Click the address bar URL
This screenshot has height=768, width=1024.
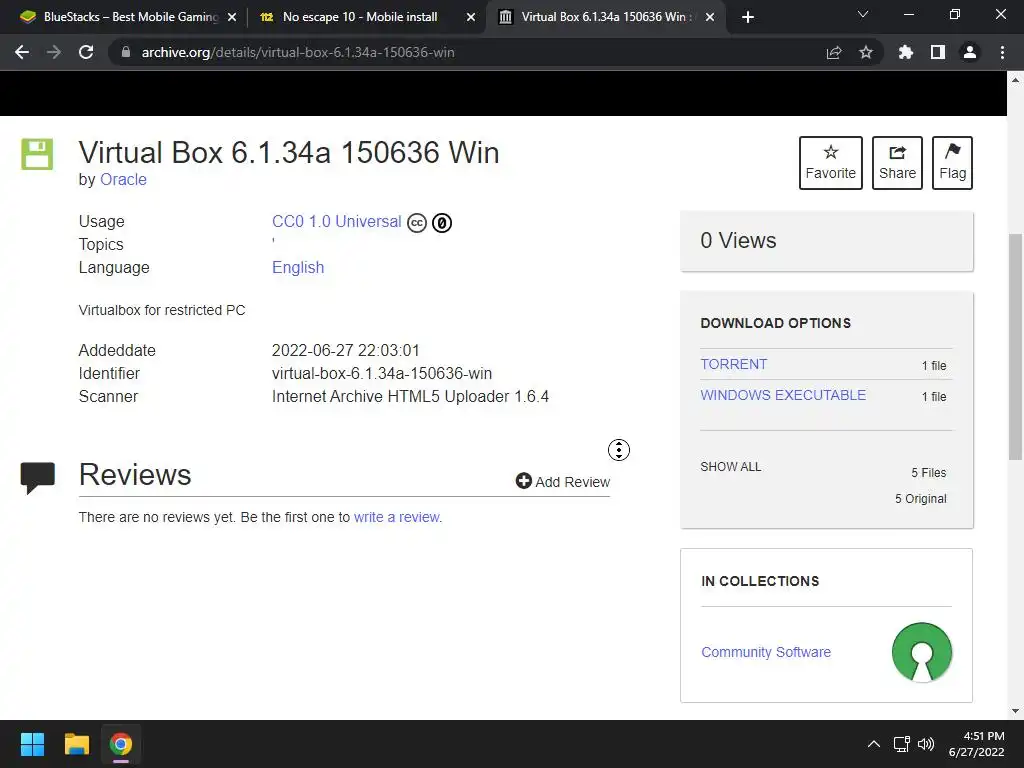coord(298,52)
